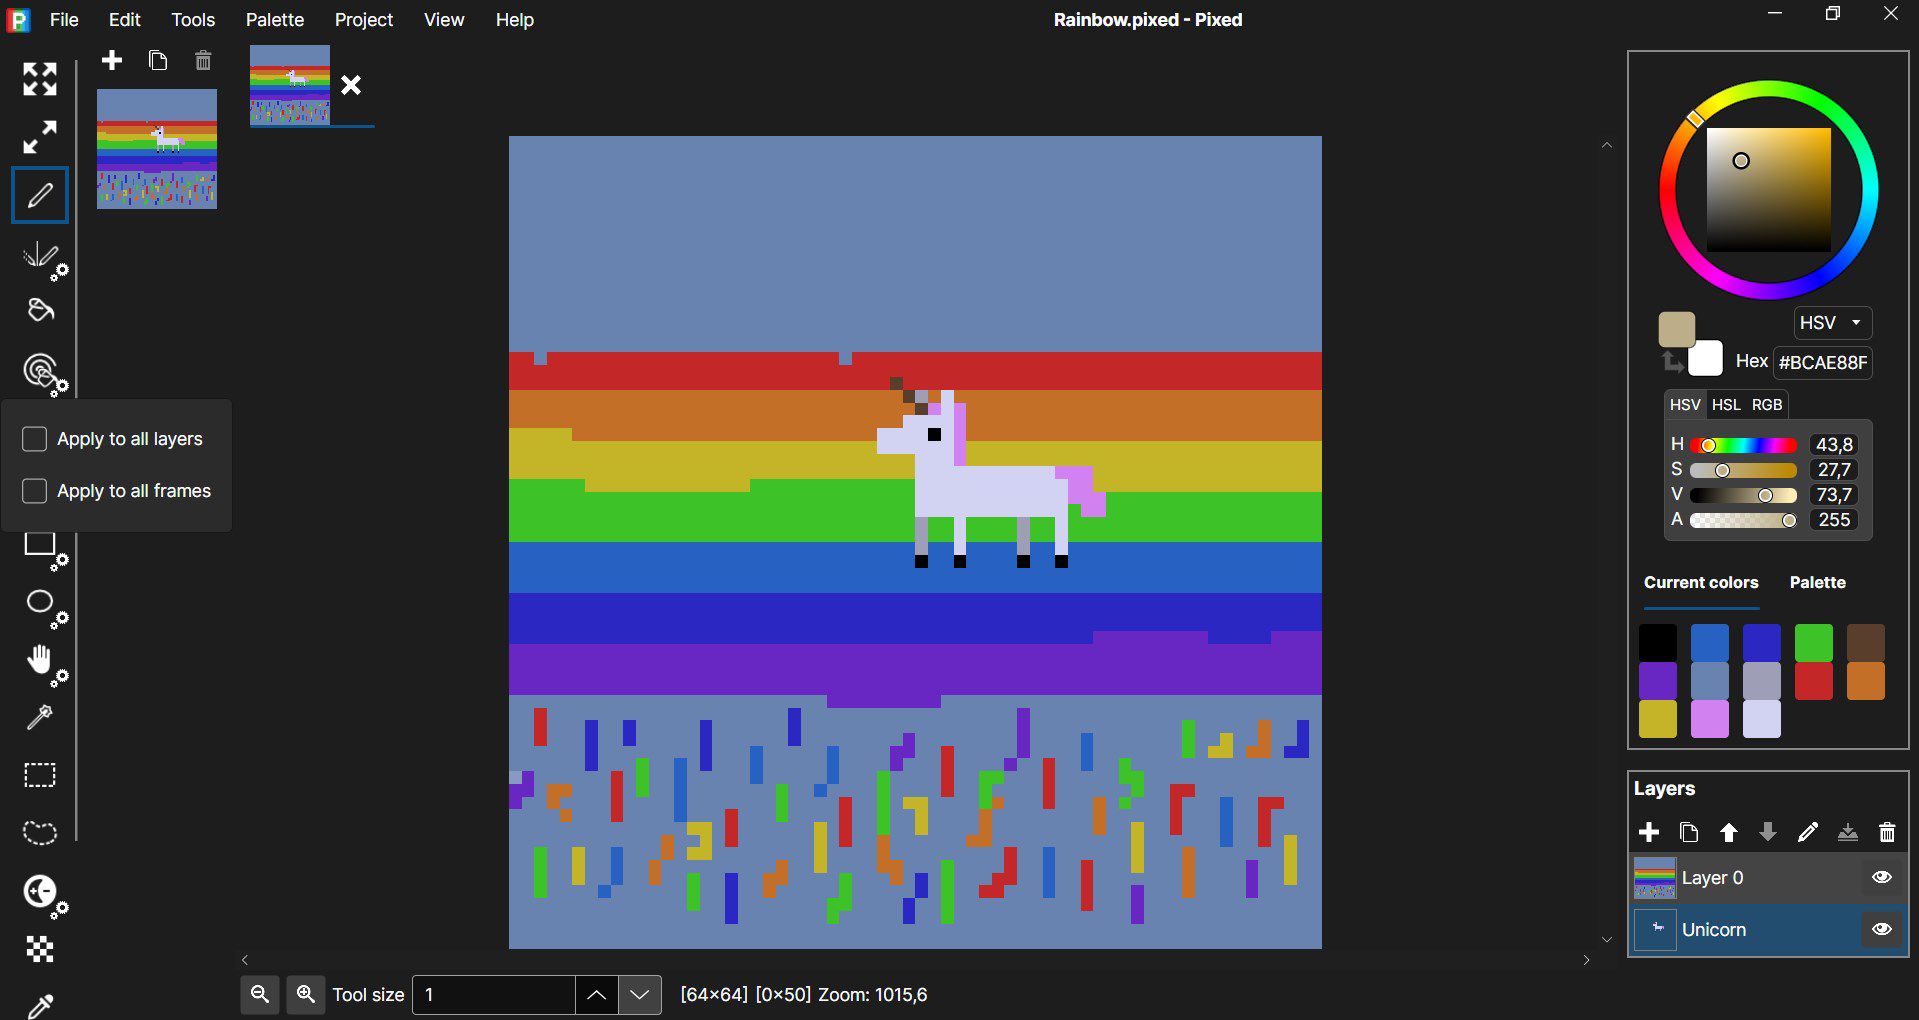Rename layer with the pencil icon
The height and width of the screenshot is (1020, 1919).
pos(1808,832)
